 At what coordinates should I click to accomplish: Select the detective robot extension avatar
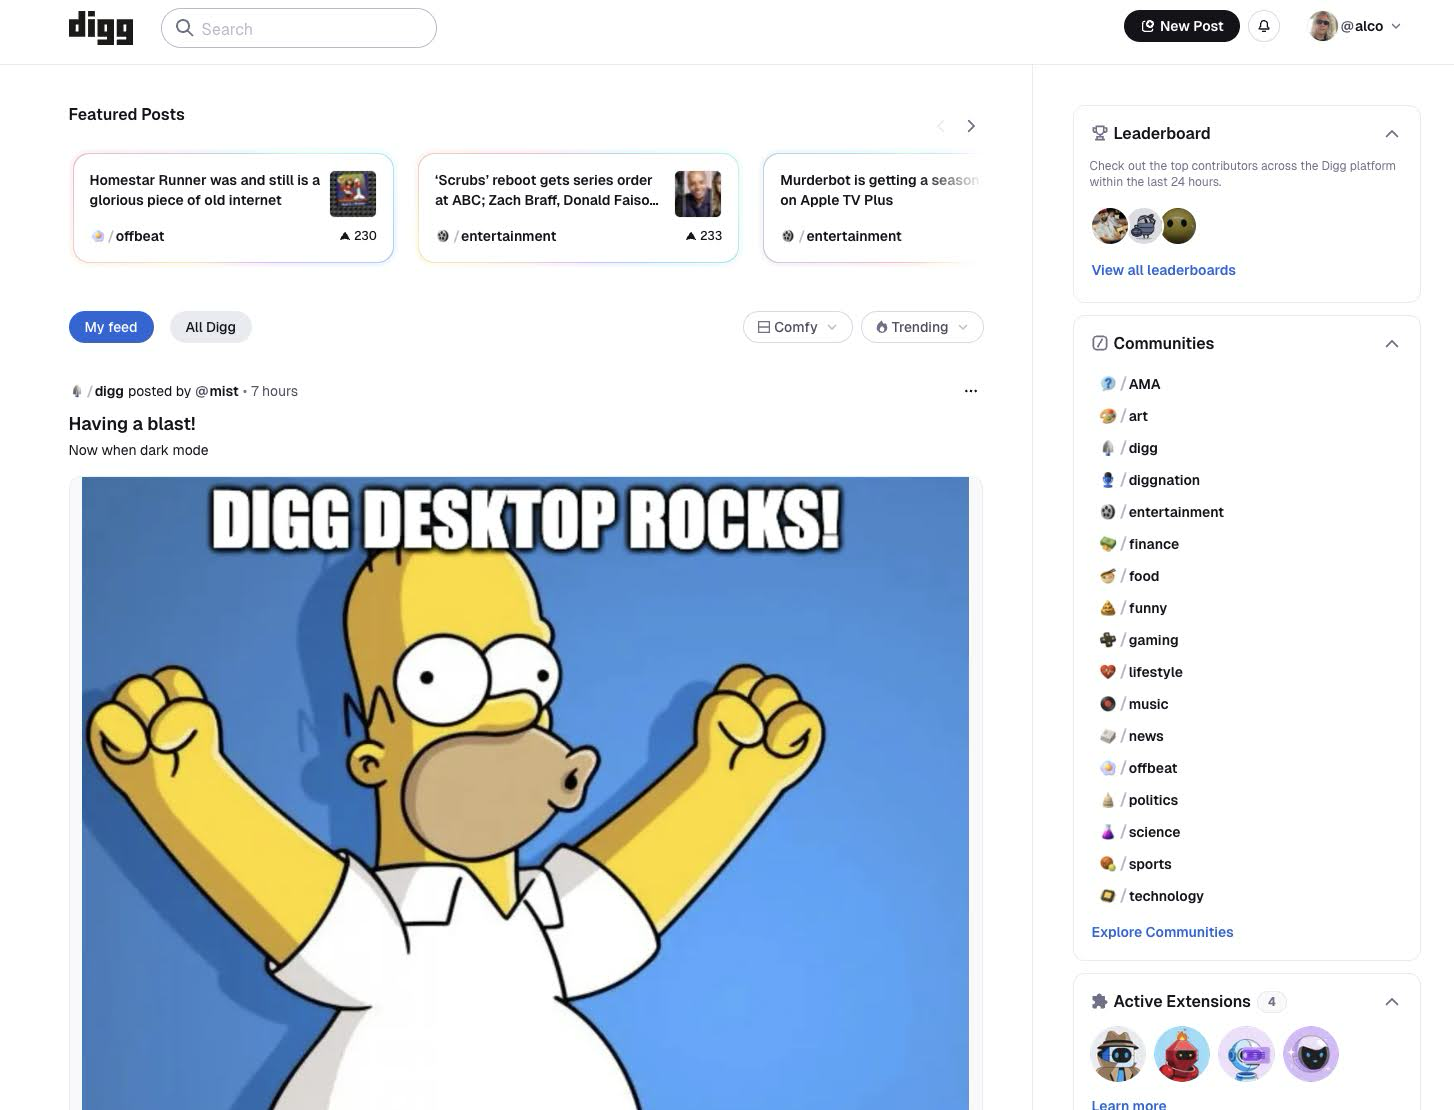pos(1118,1054)
